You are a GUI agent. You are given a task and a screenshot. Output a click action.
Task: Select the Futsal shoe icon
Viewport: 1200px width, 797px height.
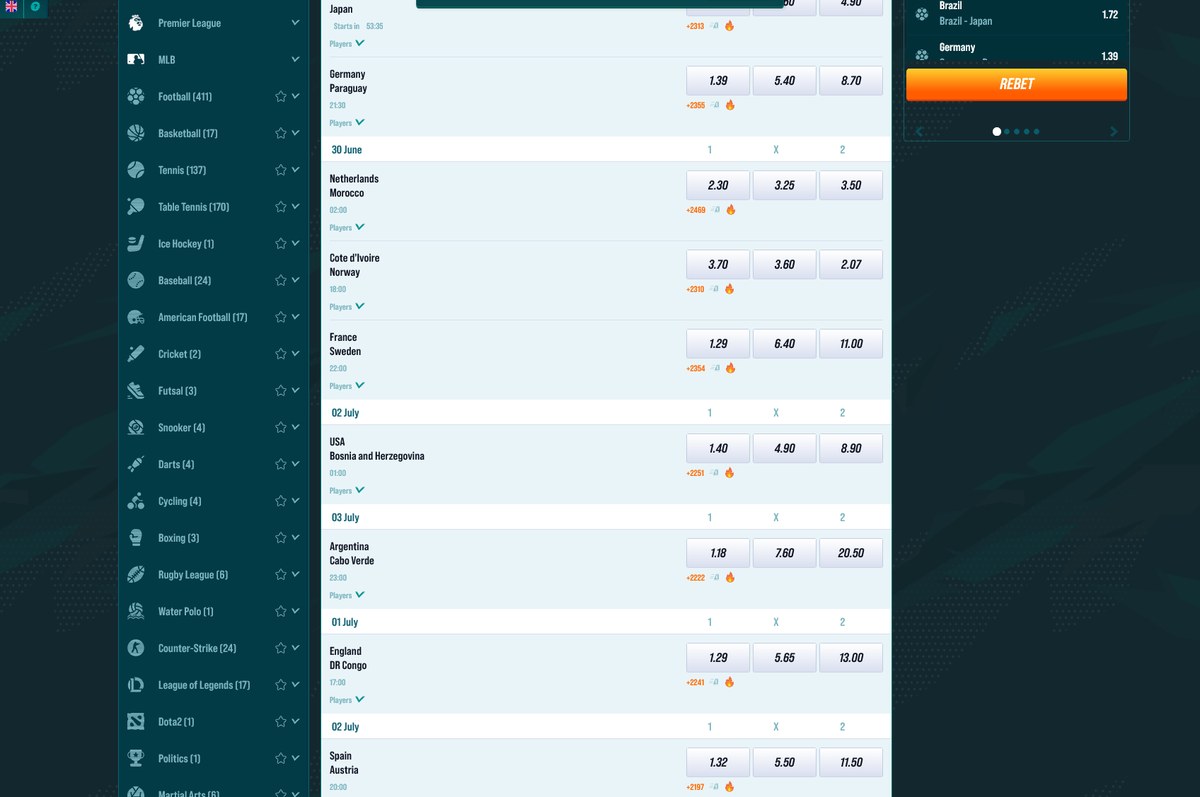click(136, 390)
